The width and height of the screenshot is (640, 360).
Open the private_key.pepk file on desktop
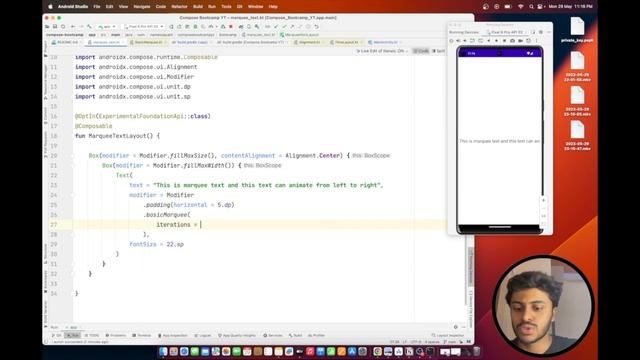[577, 30]
